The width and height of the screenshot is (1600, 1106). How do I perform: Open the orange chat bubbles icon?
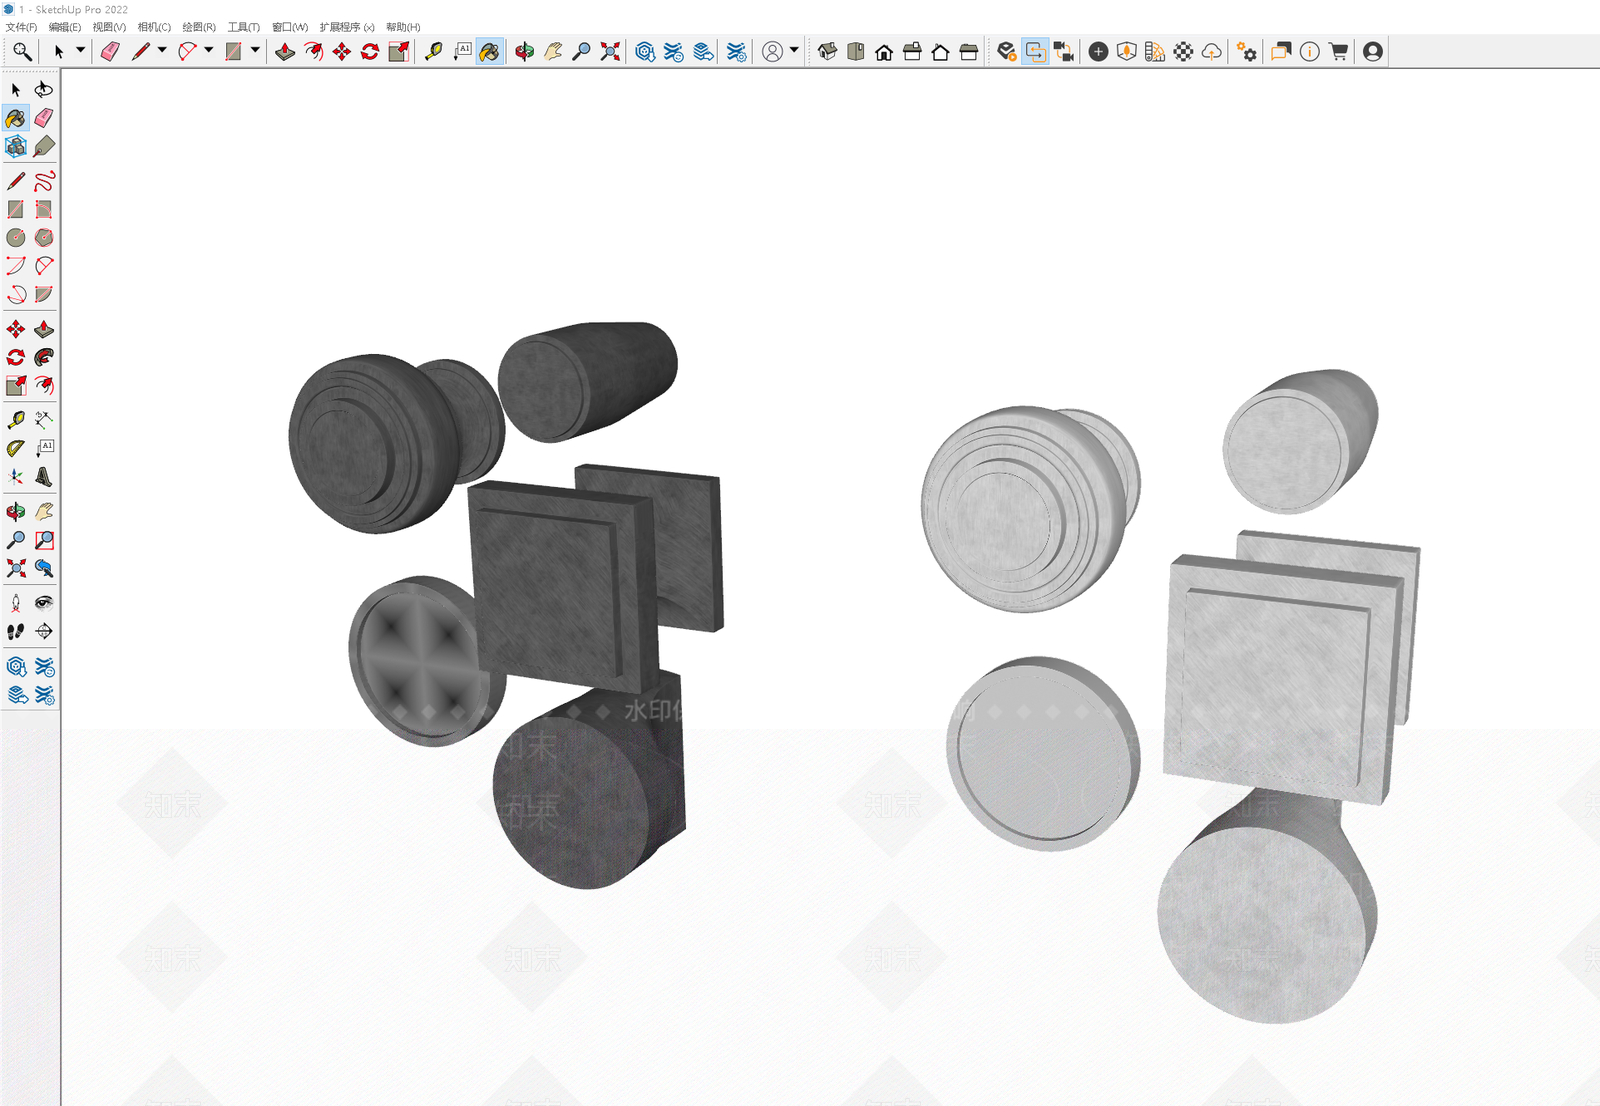point(1281,51)
